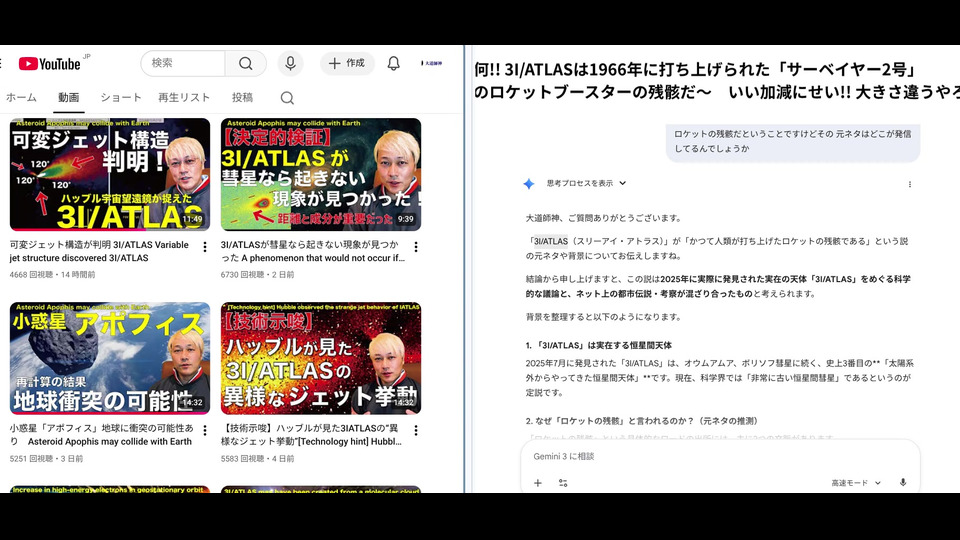The image size is (960, 540).
Task: Open title link 可変ジェット構造が判明 3I/ATLAS
Action: 99,251
